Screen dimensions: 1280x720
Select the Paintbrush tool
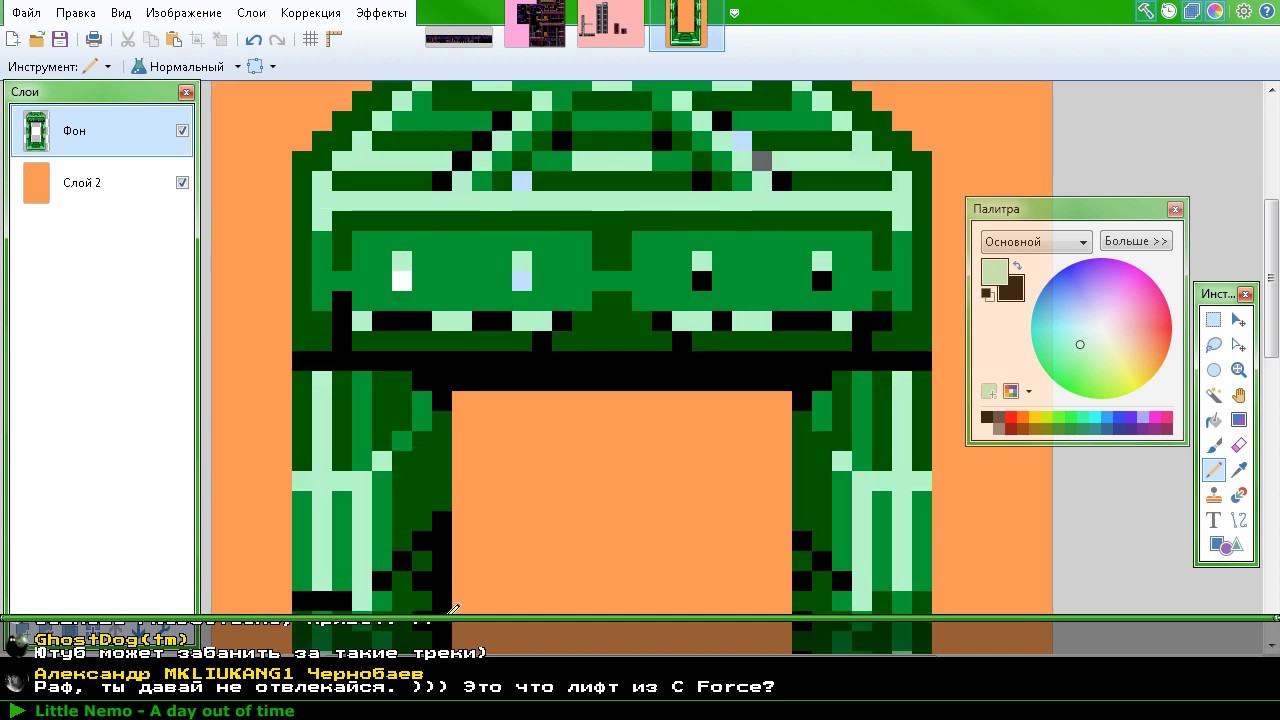pyautogui.click(x=1213, y=445)
